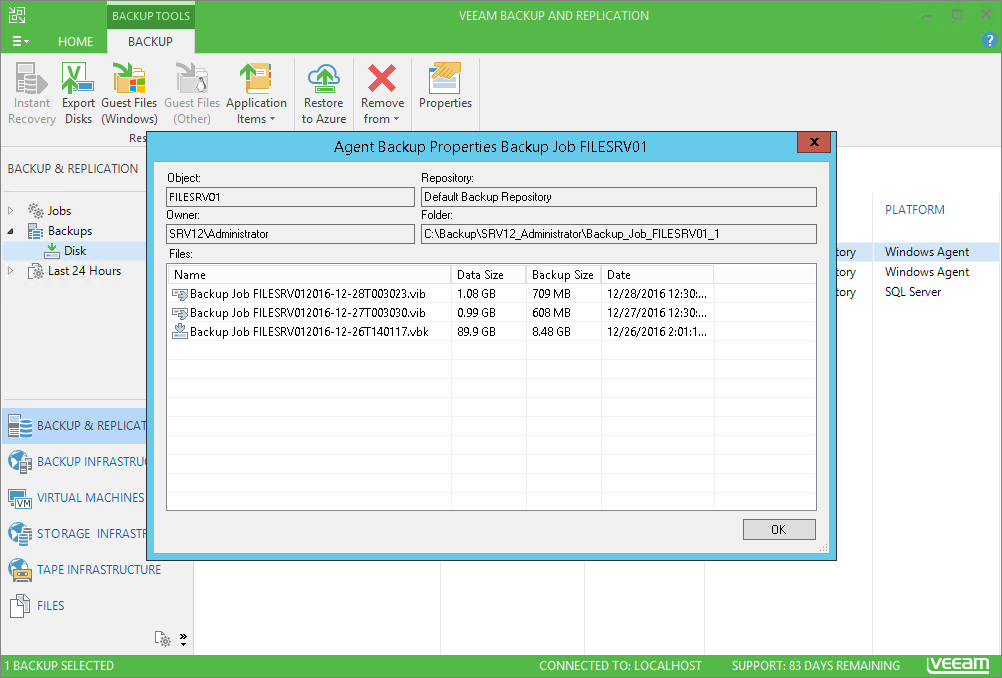Image resolution: width=1002 pixels, height=678 pixels.
Task: Open the Remove from dropdown
Action: click(x=382, y=93)
